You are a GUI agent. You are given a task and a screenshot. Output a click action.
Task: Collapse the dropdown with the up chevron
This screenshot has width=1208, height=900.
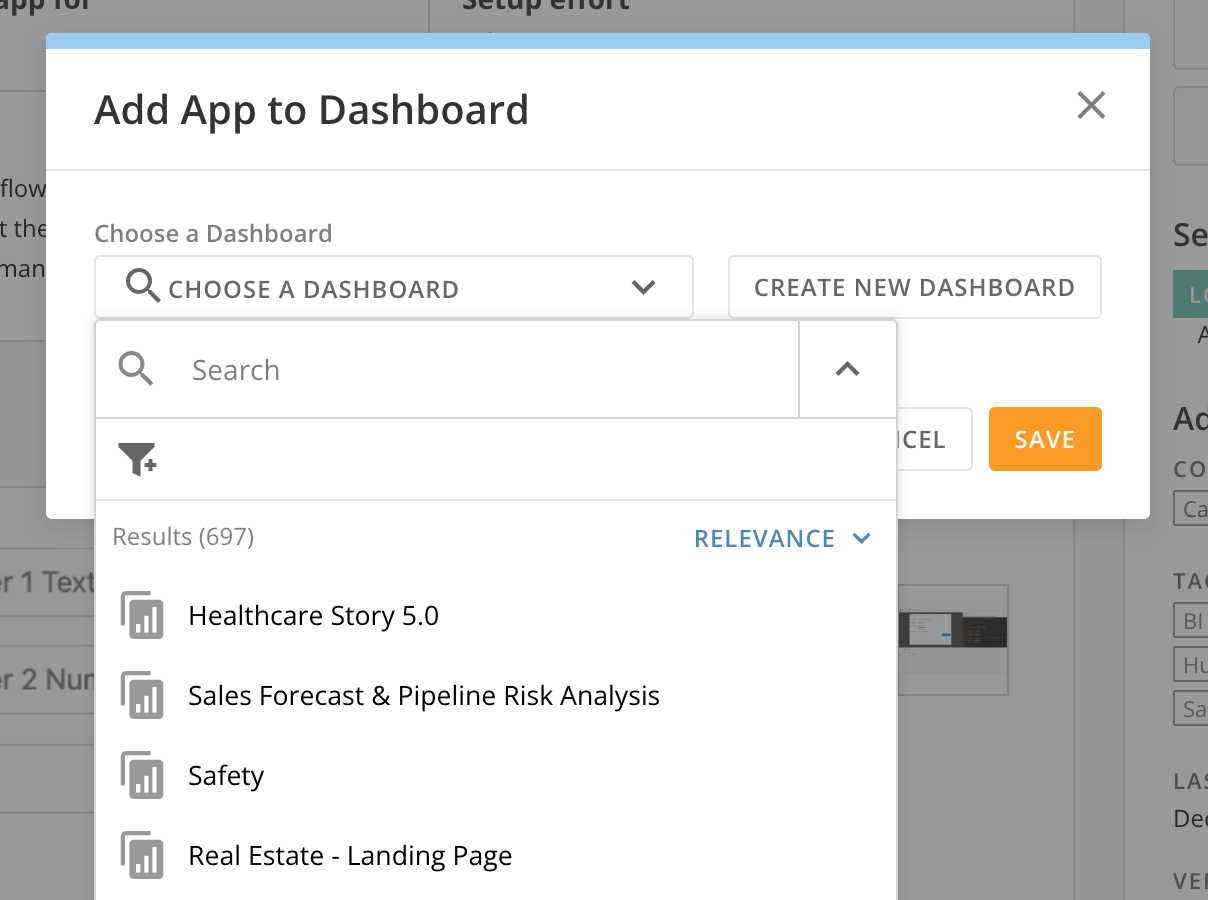pos(847,369)
